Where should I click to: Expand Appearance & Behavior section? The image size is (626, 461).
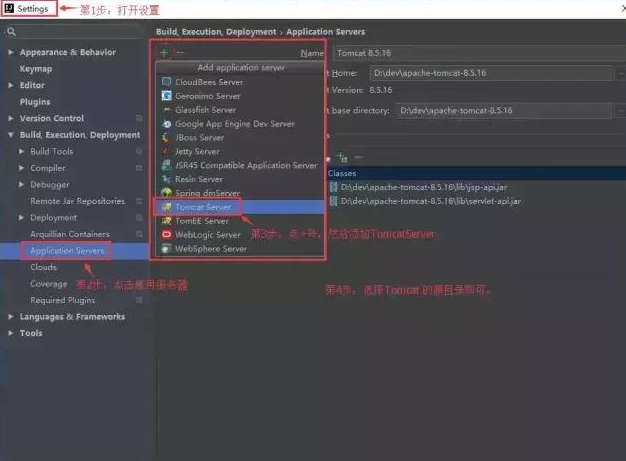click(x=11, y=52)
